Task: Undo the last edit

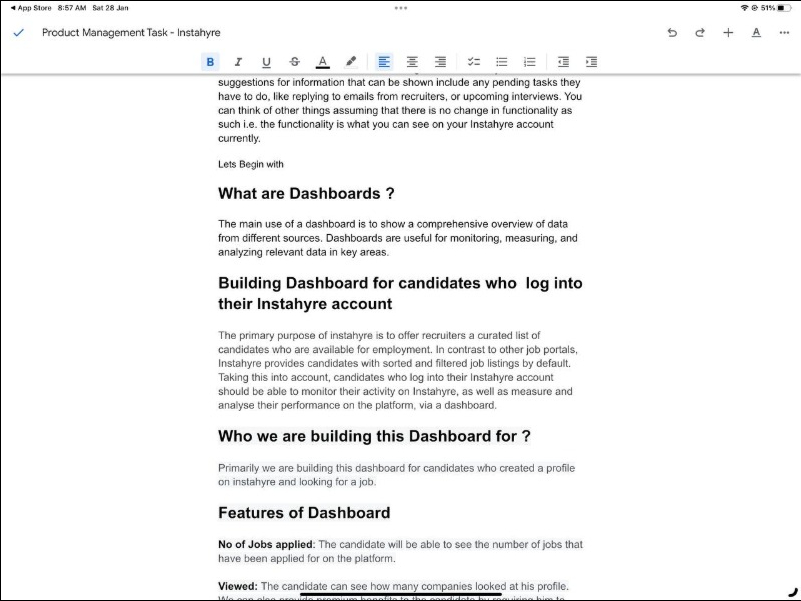Action: tap(672, 33)
